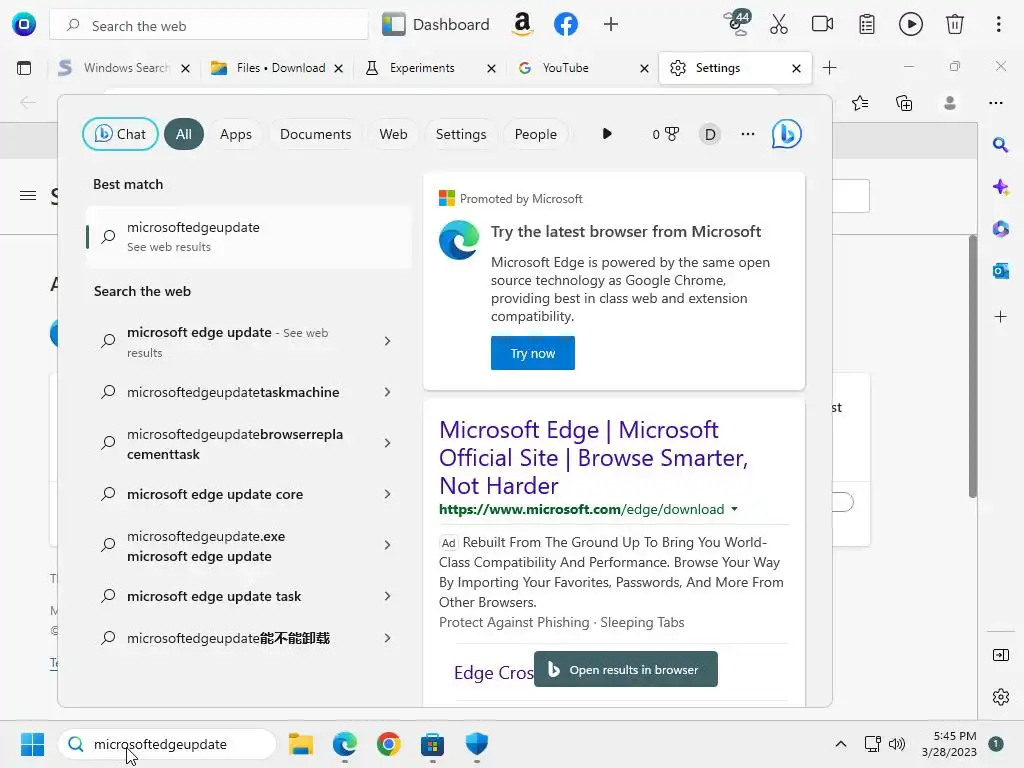
Task: Open the vertical three-dot menu in top bar
Action: point(999,24)
